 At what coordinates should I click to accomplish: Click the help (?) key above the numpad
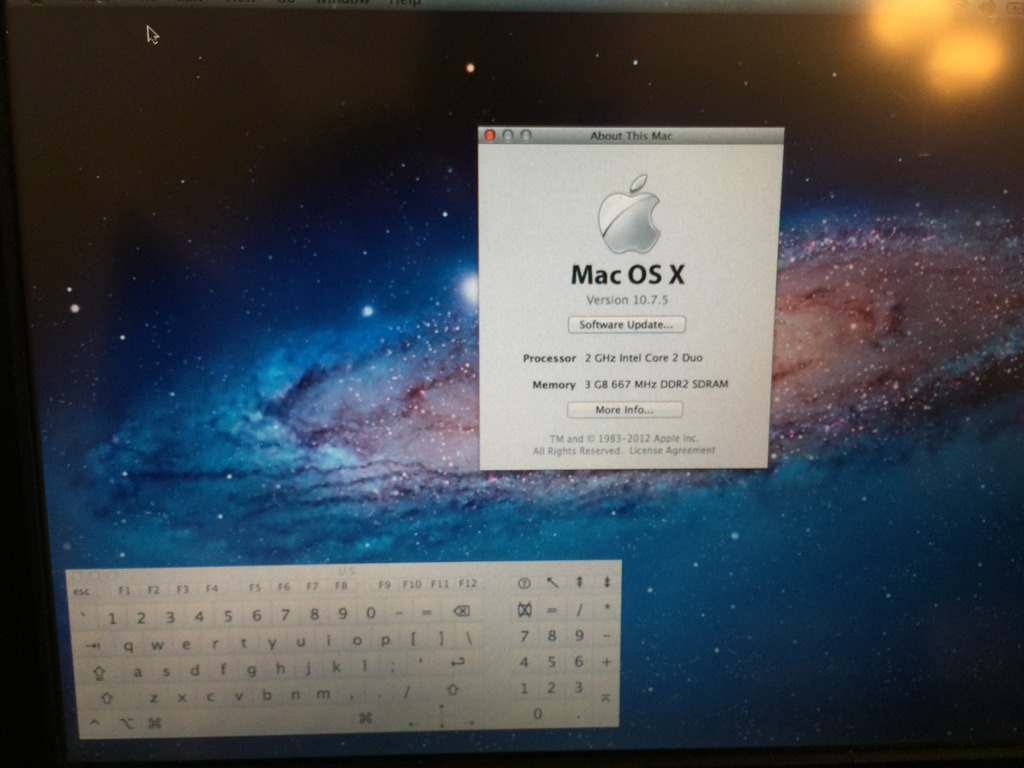click(x=524, y=583)
